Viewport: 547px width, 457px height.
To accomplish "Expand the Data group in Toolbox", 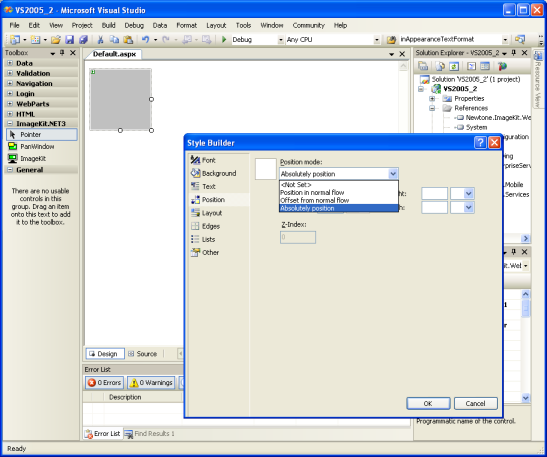I will pos(10,63).
